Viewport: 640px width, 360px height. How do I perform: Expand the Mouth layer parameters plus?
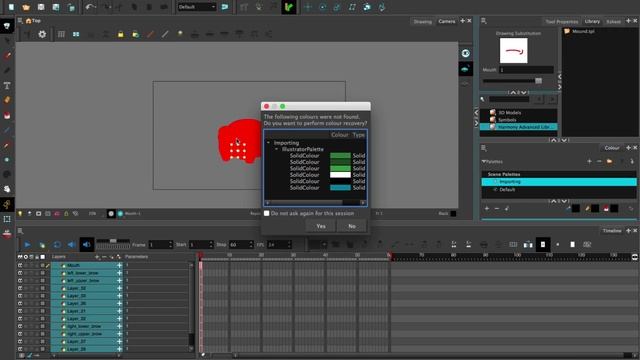coord(120,265)
